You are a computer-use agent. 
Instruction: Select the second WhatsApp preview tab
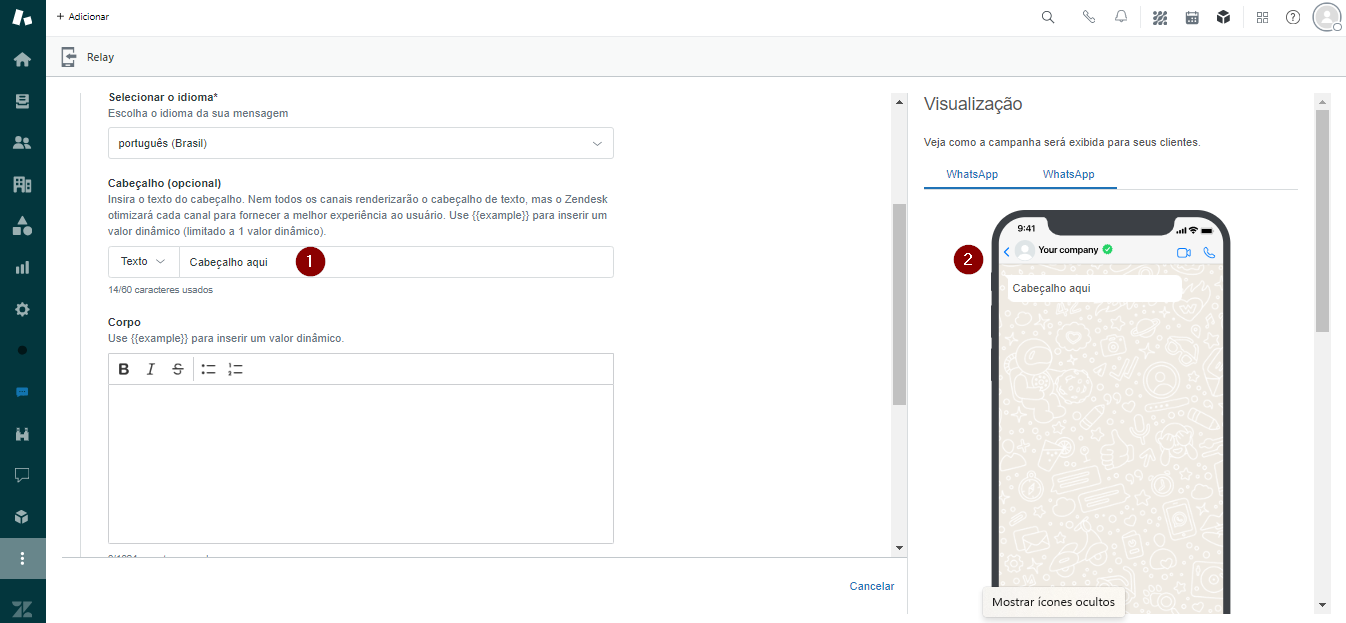1068,174
